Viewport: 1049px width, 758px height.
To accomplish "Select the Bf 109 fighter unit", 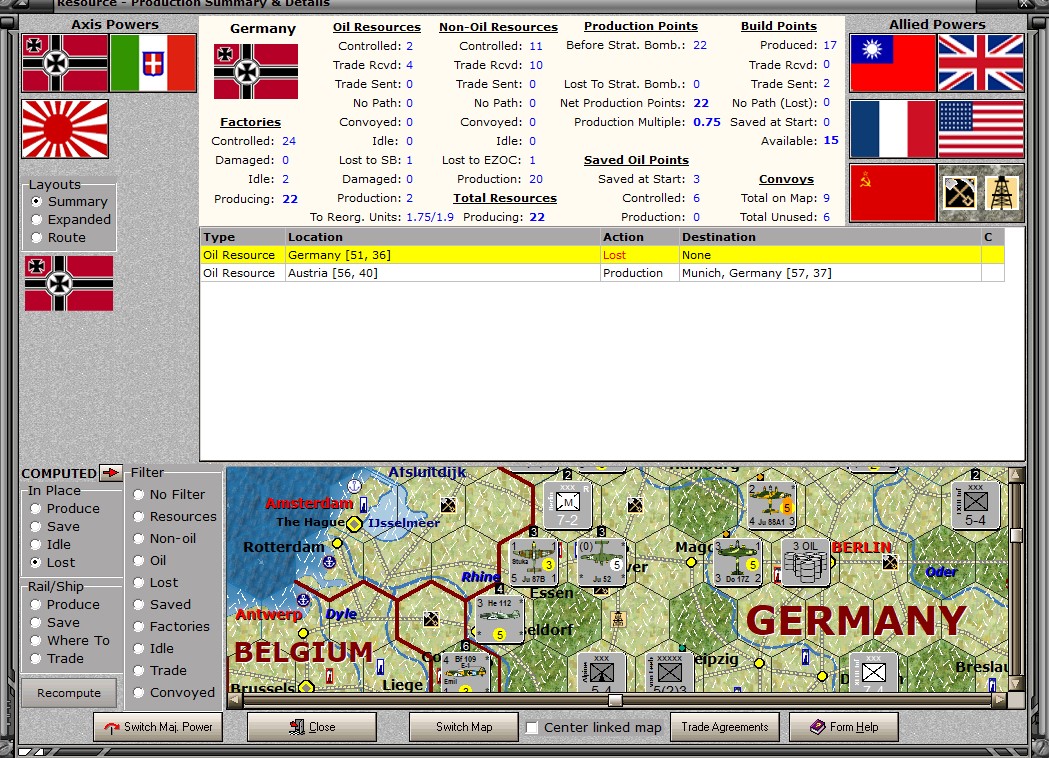I will click(466, 672).
